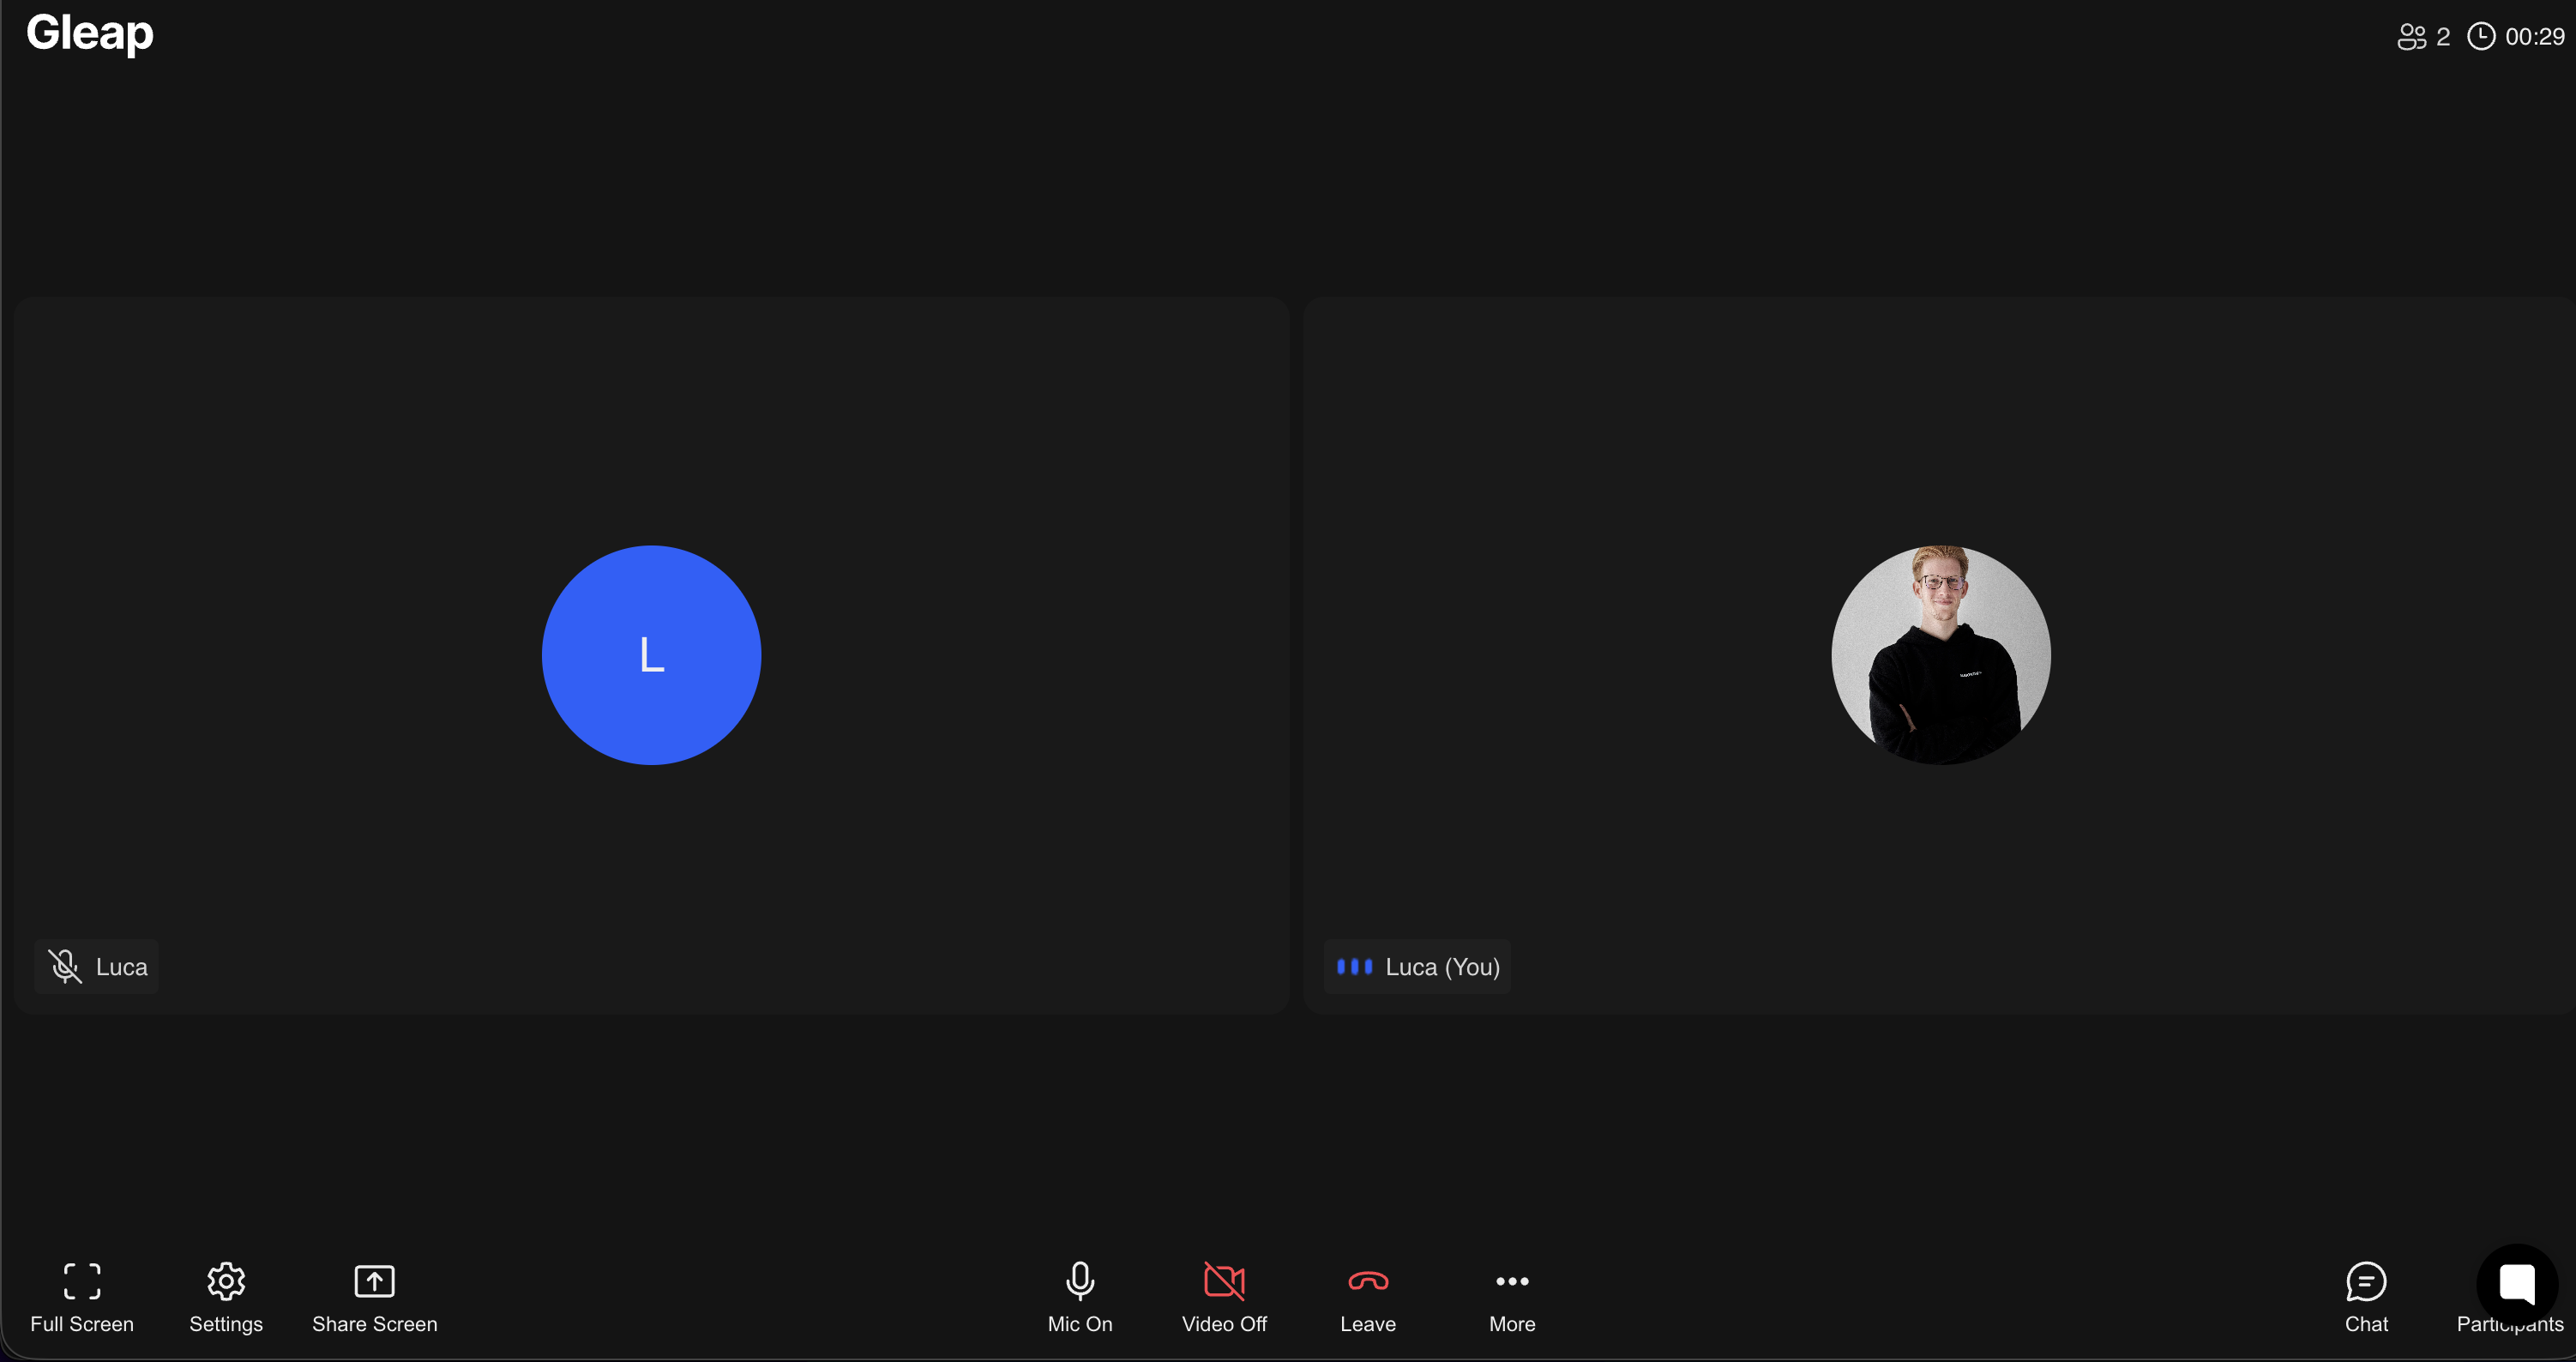Click the Gleap logo
The height and width of the screenshot is (1362, 2576).
(x=90, y=34)
